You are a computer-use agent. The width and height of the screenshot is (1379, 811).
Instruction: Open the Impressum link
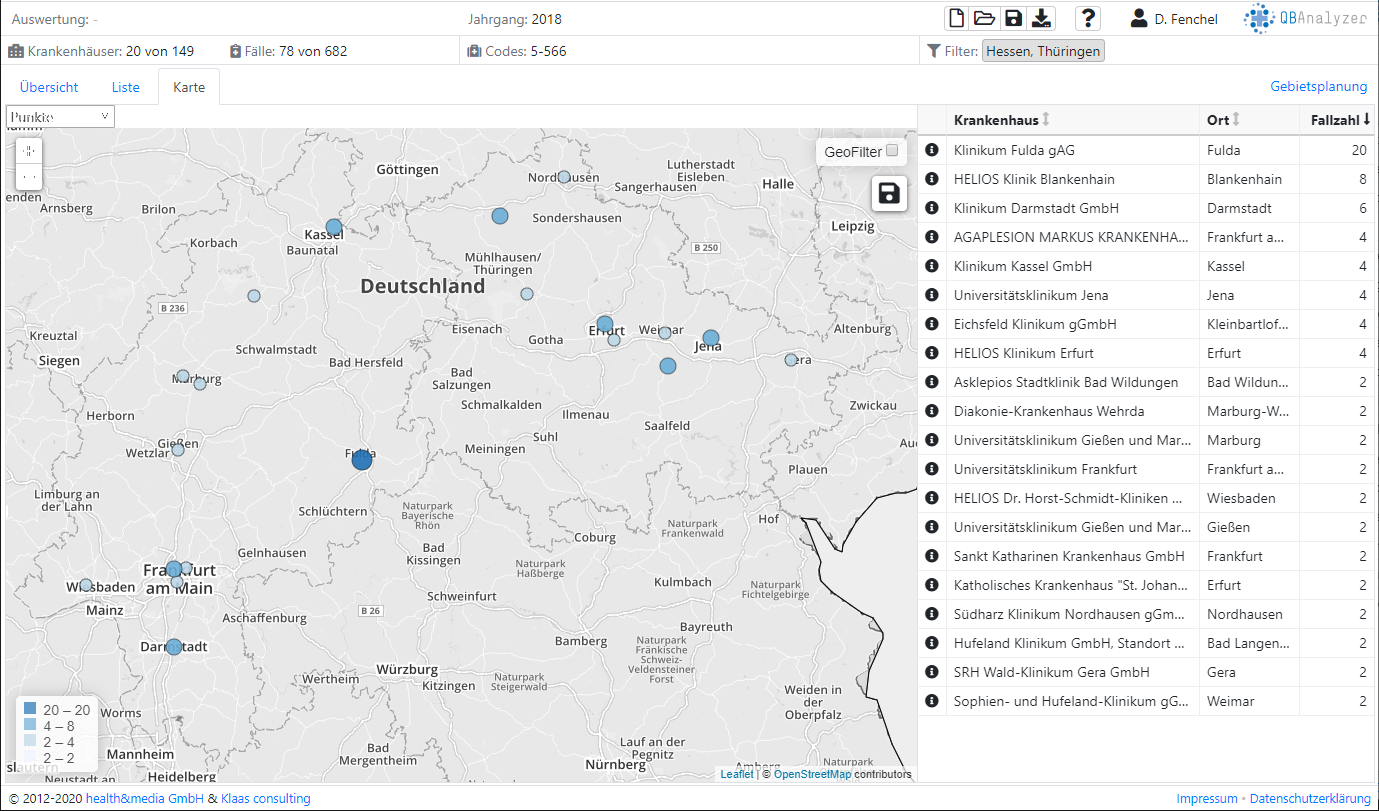coord(1207,799)
